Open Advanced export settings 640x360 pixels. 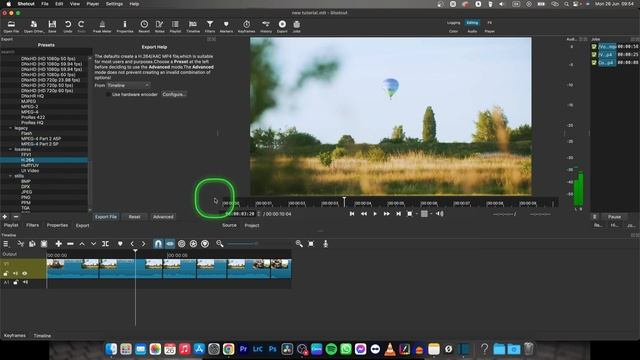(x=163, y=217)
